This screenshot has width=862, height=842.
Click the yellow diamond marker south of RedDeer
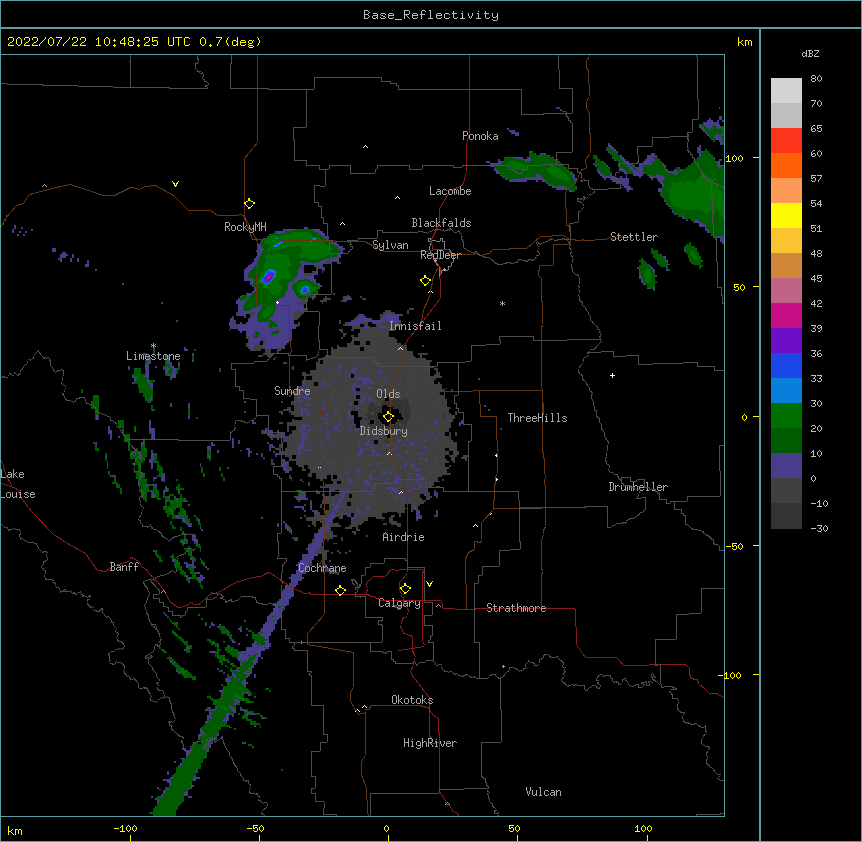(x=426, y=281)
